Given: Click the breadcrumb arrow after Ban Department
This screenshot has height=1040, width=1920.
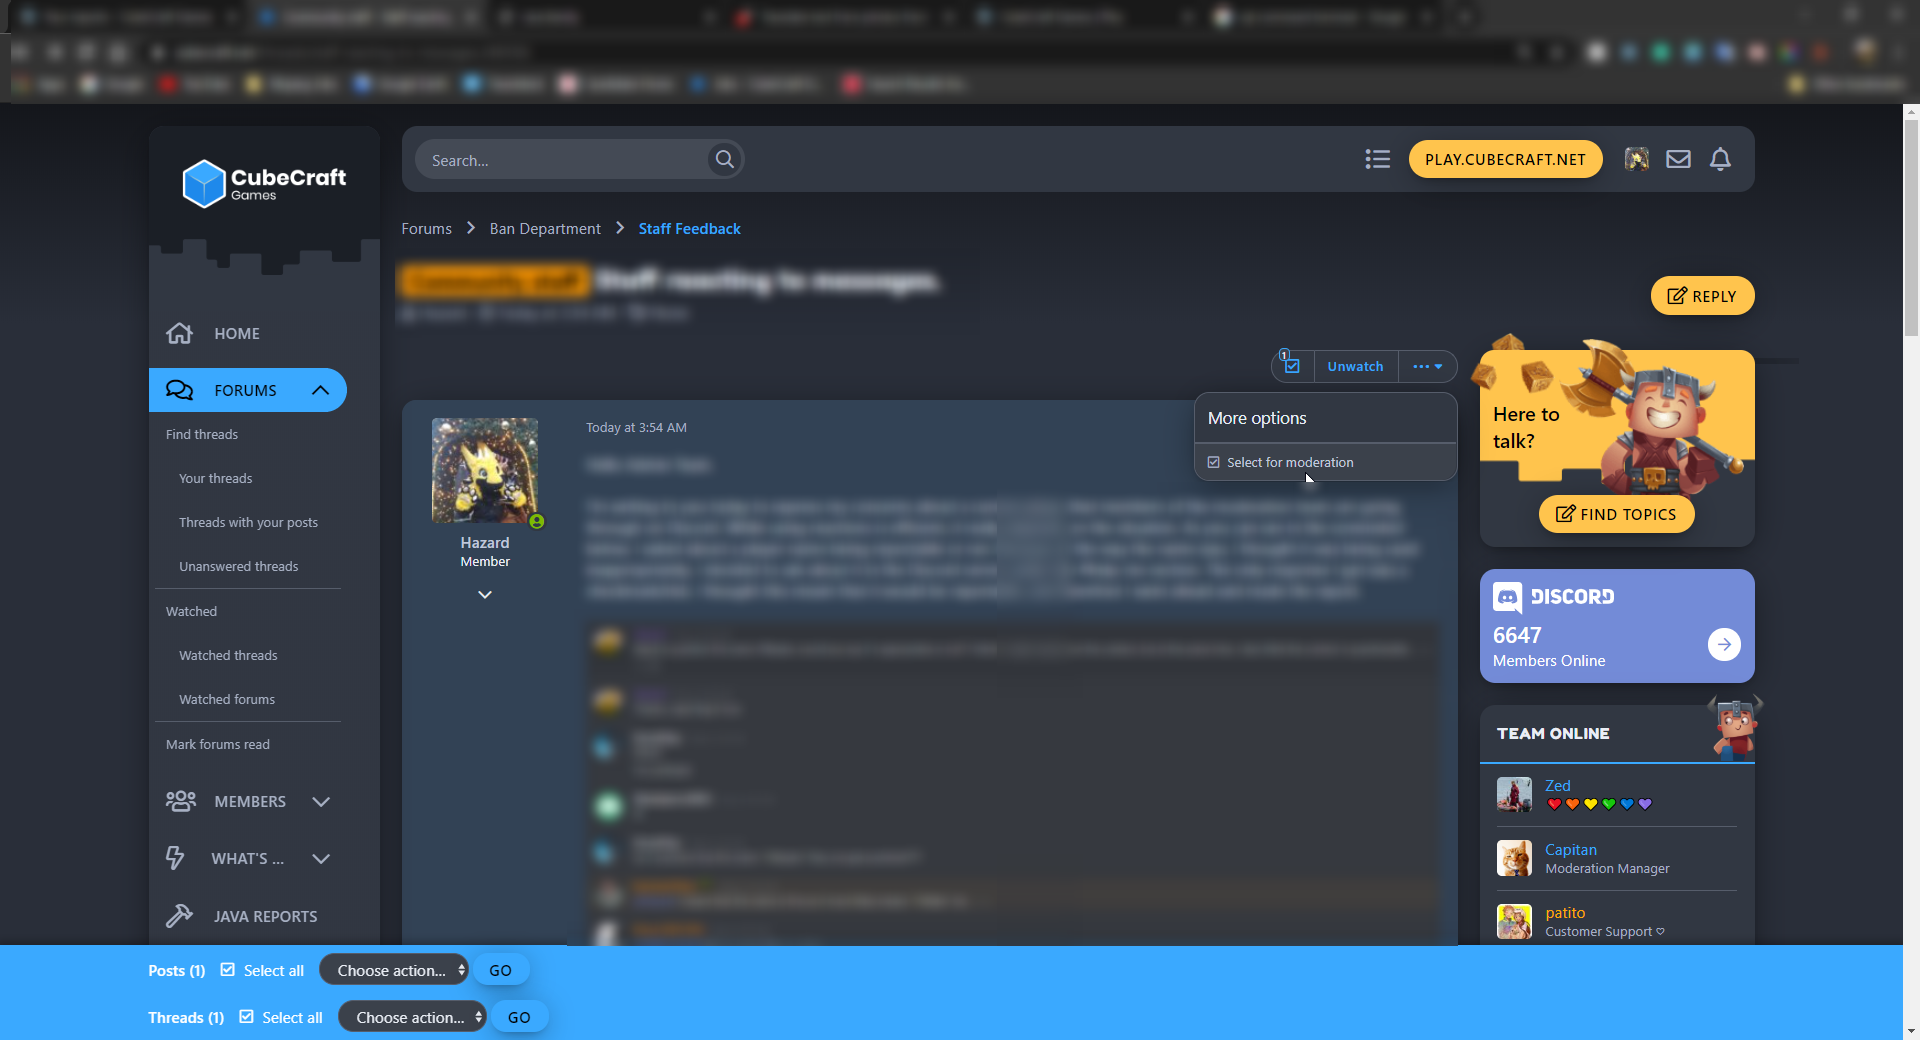Looking at the screenshot, I should [x=620, y=228].
